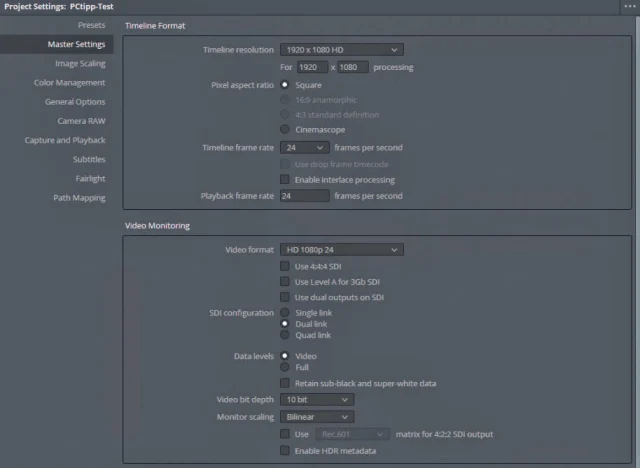The height and width of the screenshot is (468, 640).
Task: Check Use 4:4:4 SDI option
Action: (285, 267)
